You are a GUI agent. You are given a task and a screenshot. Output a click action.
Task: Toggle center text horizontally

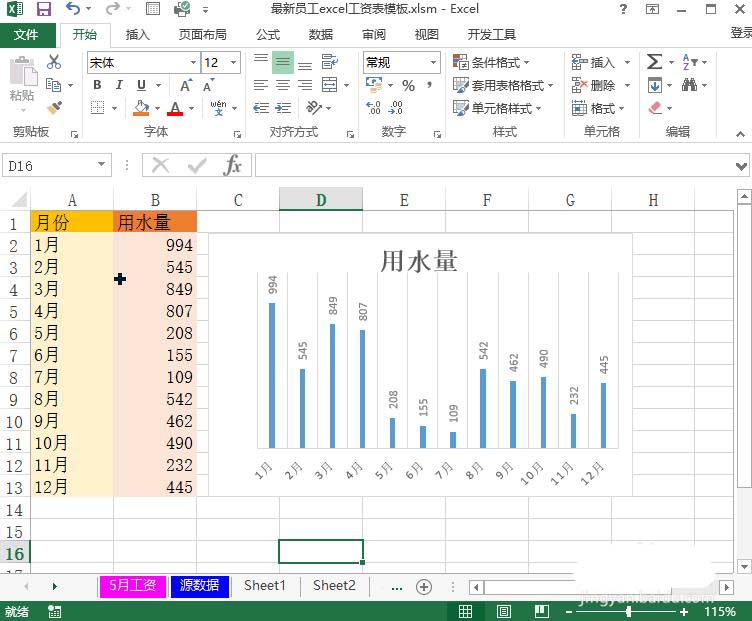283,85
